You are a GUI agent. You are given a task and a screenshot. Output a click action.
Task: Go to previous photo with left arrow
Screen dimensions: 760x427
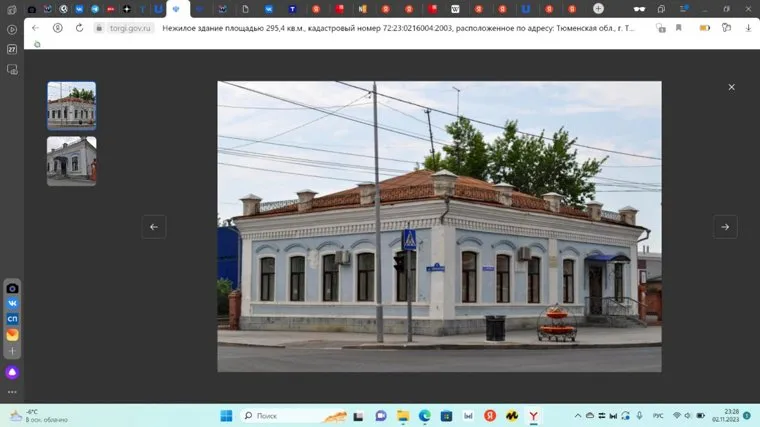coord(154,227)
